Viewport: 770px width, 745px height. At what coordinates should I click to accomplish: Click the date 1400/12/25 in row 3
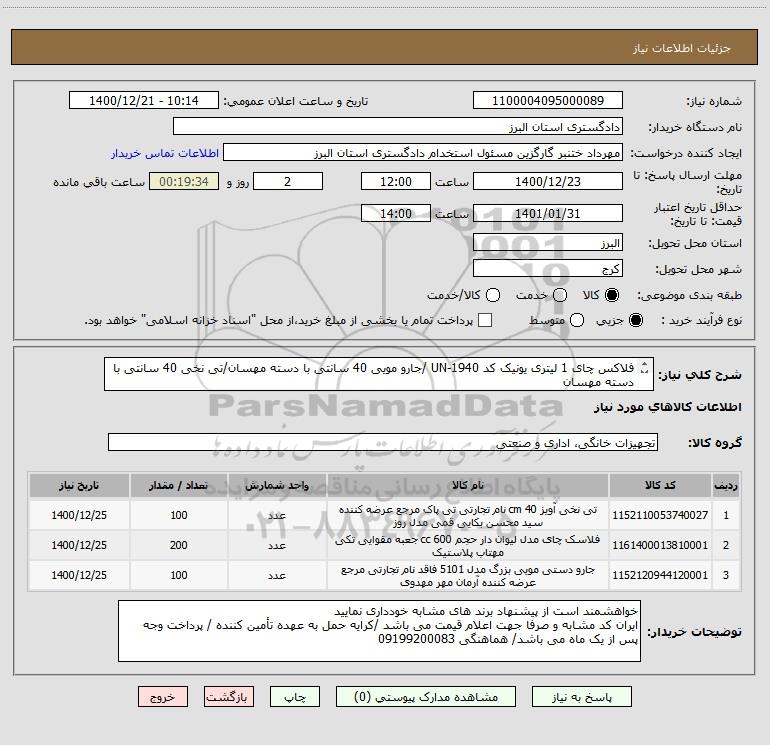79,575
